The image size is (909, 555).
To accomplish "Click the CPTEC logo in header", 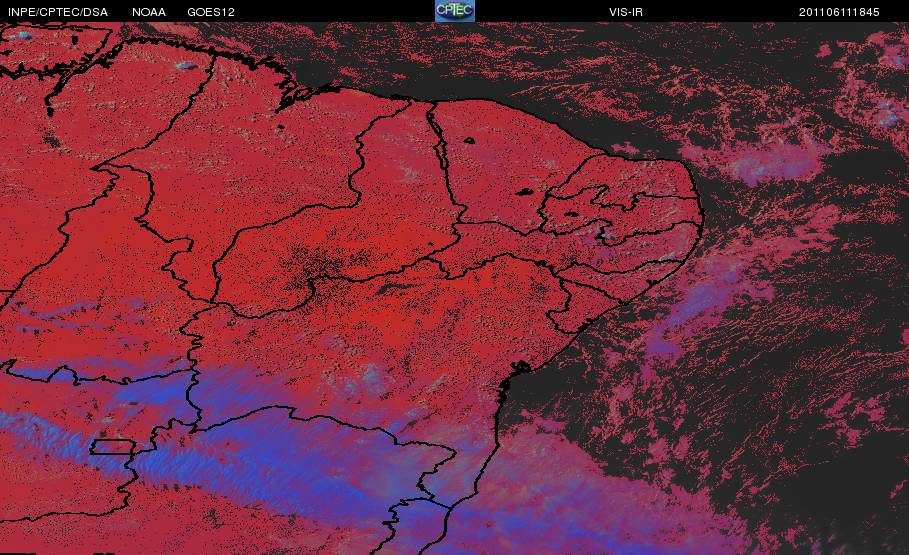I will tap(454, 10).
